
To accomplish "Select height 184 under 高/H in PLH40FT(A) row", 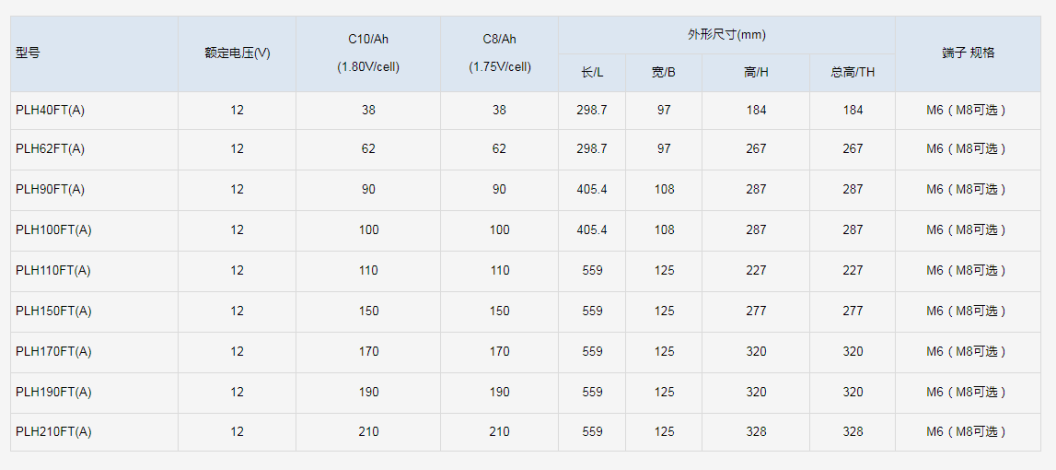I will tap(756, 110).
